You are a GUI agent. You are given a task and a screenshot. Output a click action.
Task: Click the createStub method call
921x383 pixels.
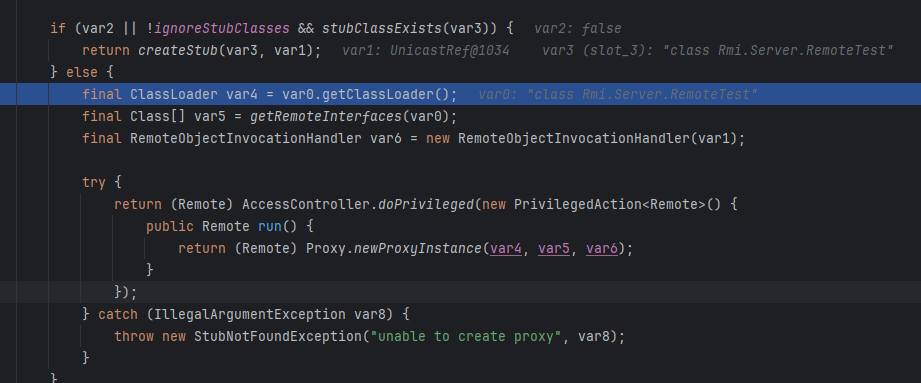click(x=174, y=51)
